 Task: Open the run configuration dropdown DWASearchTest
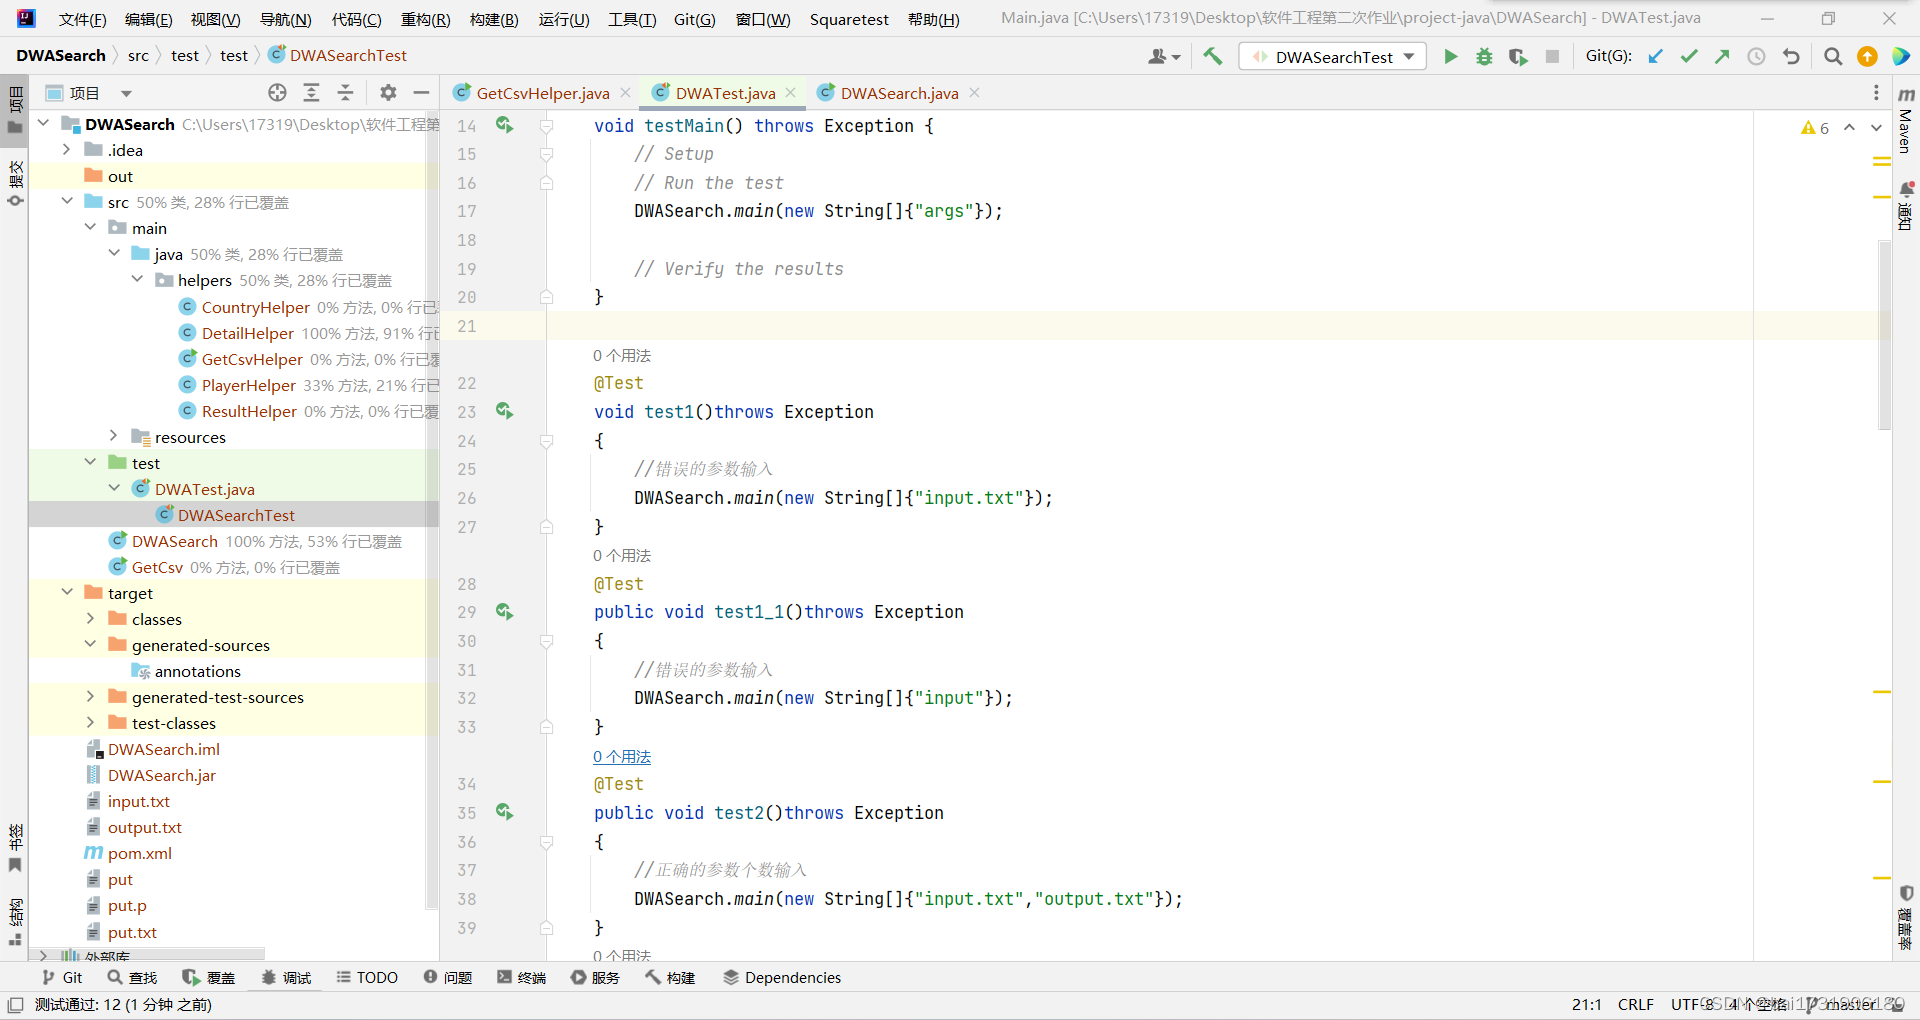point(1332,57)
